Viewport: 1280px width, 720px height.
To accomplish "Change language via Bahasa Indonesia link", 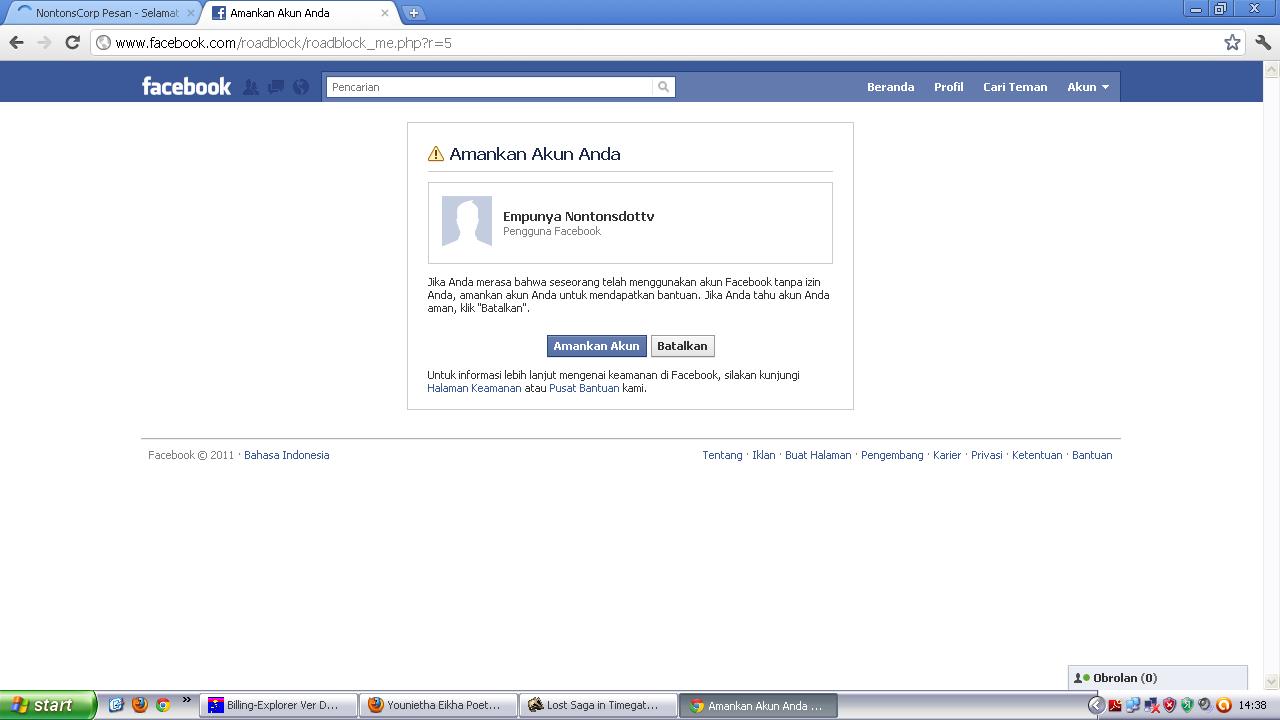I will click(286, 455).
